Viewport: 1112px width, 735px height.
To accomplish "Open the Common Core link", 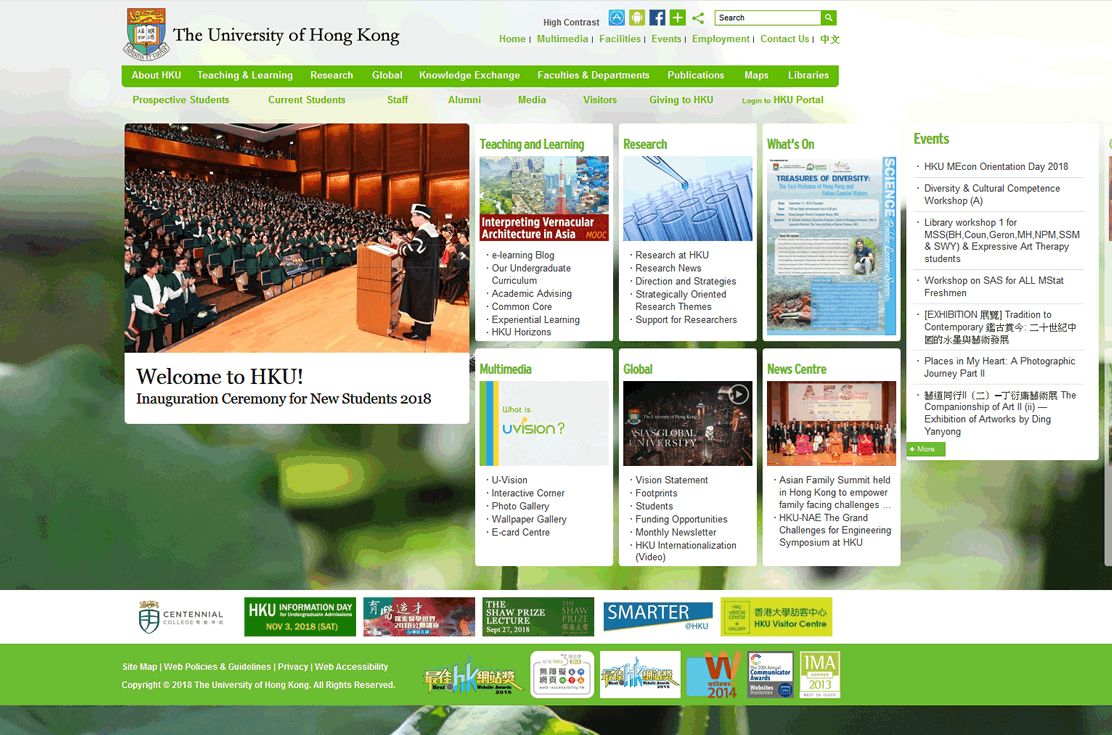I will [522, 306].
